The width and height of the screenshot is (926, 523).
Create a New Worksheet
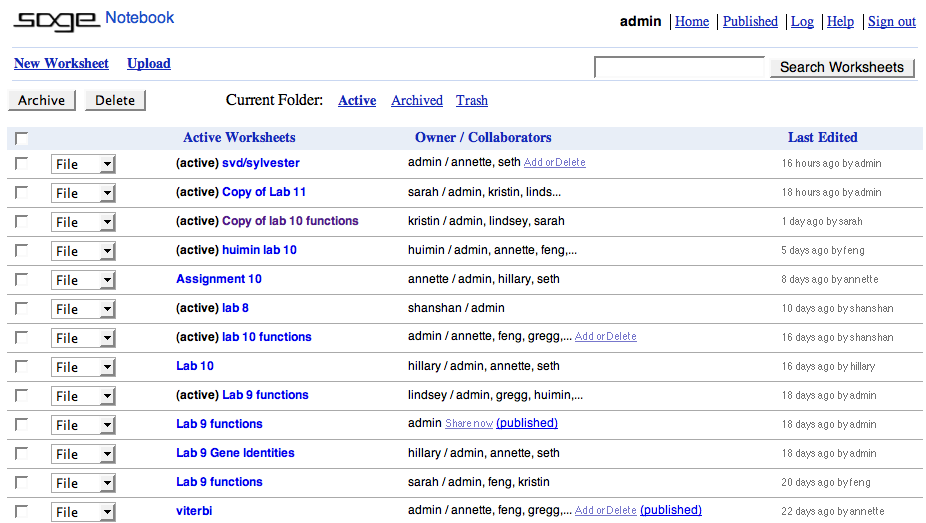[x=61, y=63]
